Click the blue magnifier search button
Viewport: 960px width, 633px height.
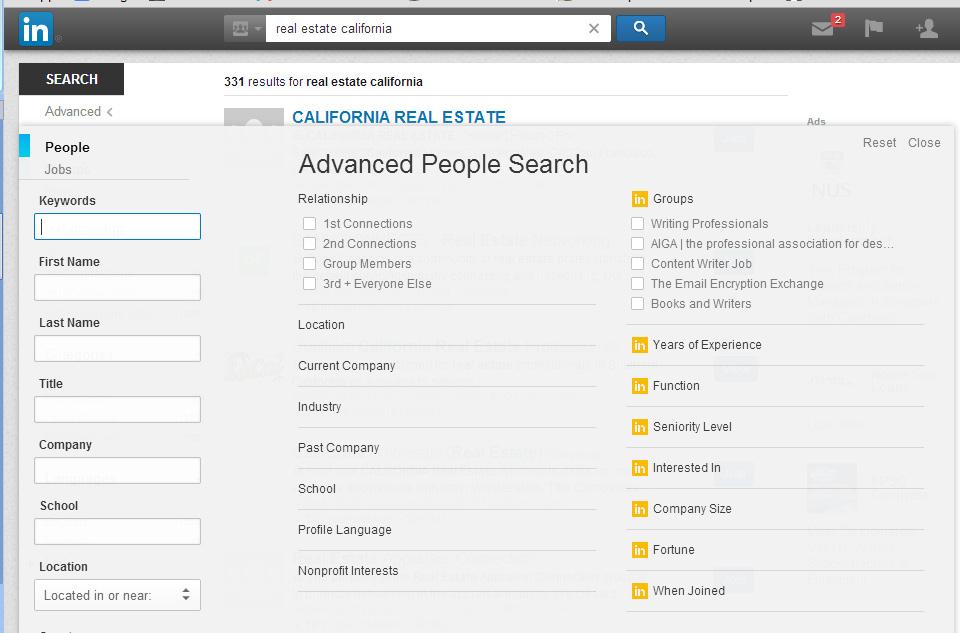click(640, 28)
